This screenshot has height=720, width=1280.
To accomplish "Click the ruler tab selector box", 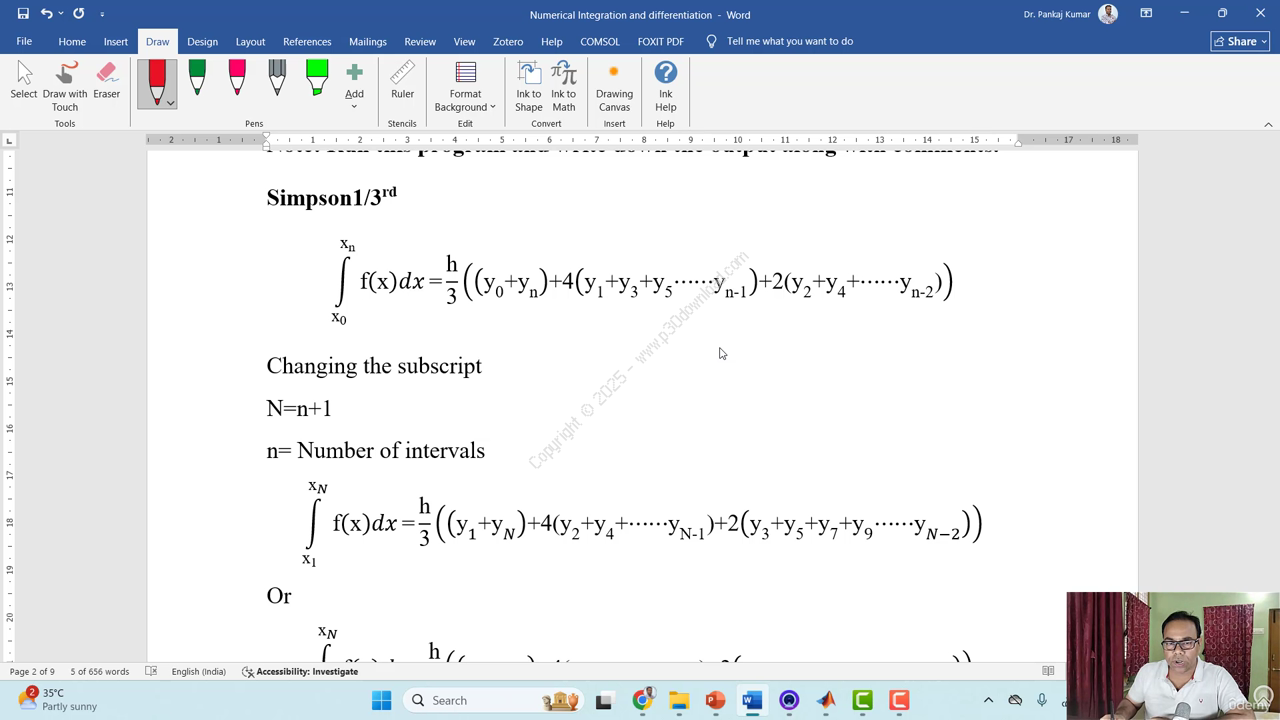I will pyautogui.click(x=9, y=140).
